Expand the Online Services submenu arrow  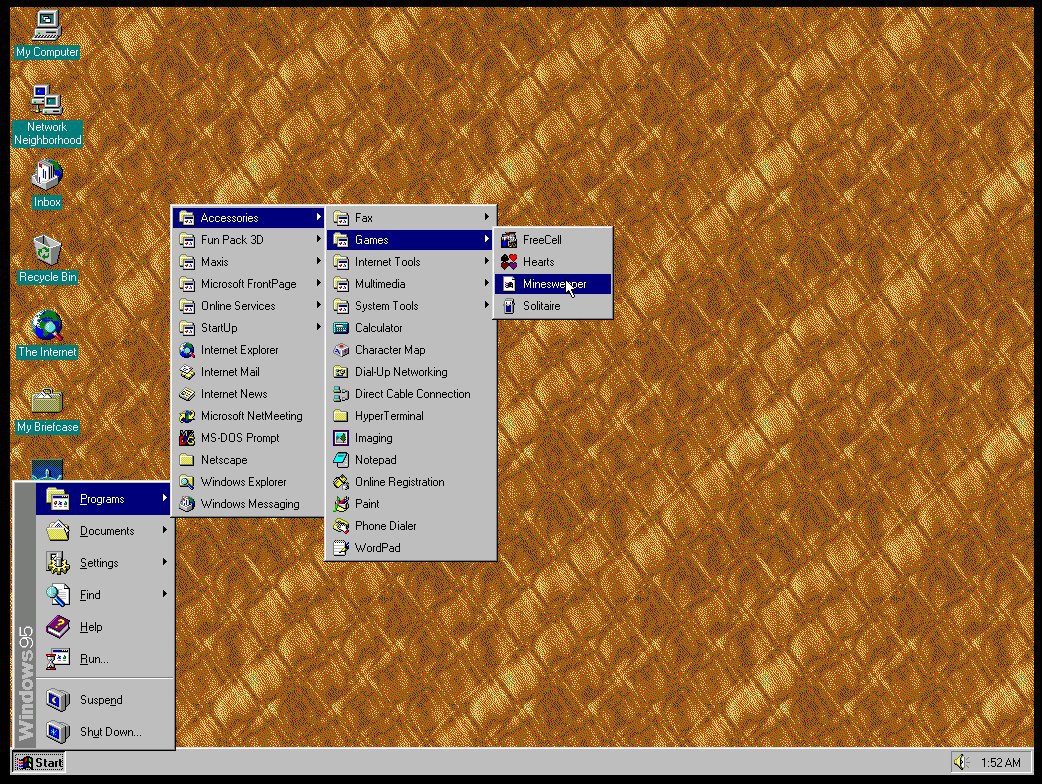pyautogui.click(x=318, y=306)
